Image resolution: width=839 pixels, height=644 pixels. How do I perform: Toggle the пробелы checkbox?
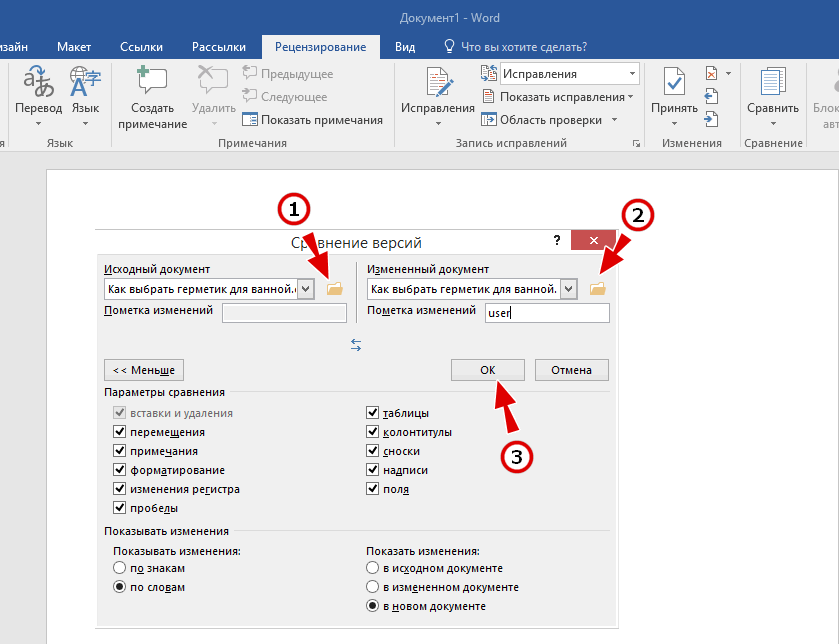coord(119,508)
